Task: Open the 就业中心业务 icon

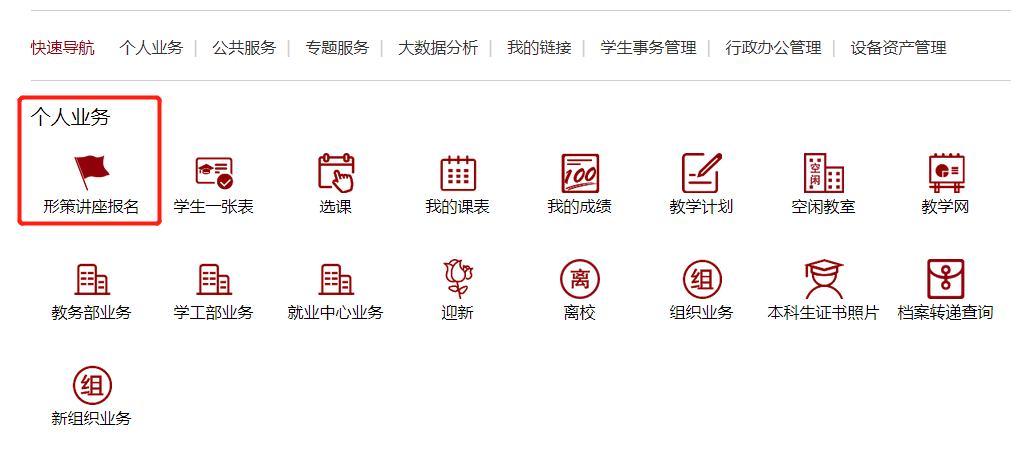Action: (335, 279)
